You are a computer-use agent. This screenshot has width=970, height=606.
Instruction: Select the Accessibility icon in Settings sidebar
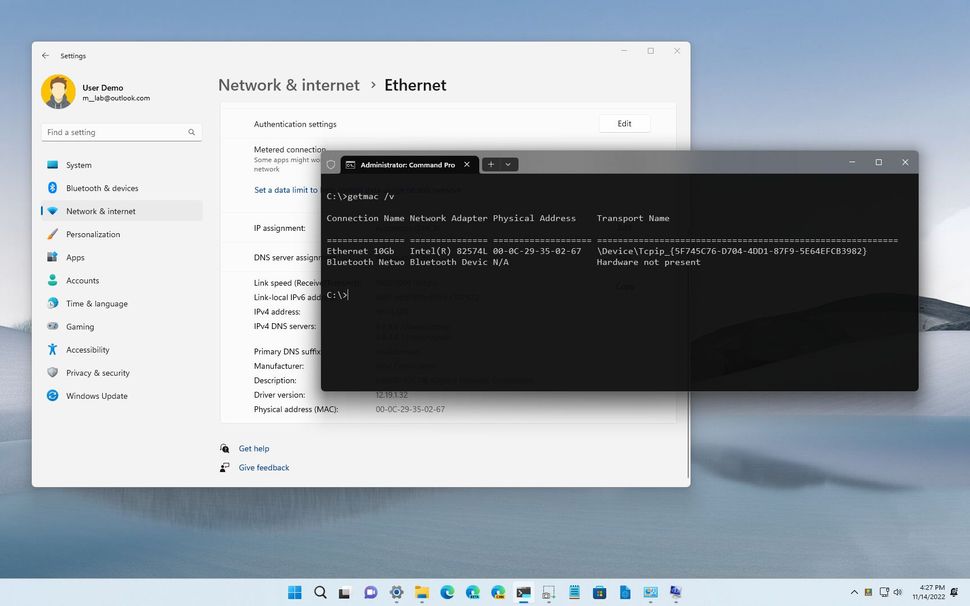pyautogui.click(x=51, y=349)
